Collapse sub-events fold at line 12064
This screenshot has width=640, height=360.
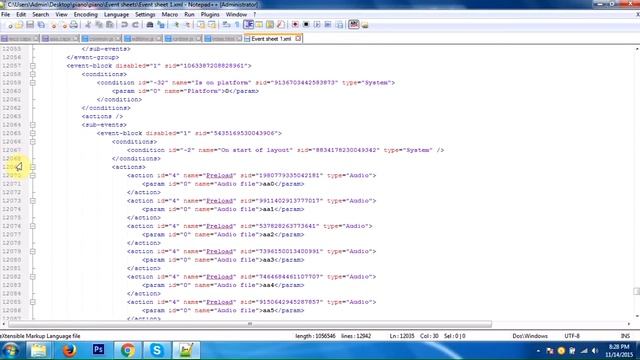point(33,125)
